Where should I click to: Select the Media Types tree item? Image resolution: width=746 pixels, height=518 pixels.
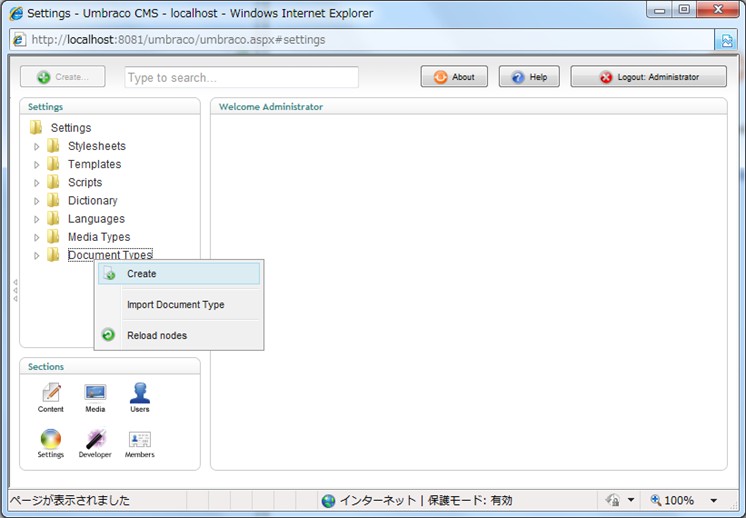coord(99,237)
